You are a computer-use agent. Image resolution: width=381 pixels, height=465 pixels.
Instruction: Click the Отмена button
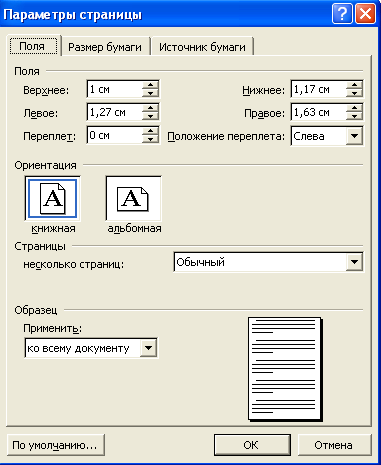[334, 445]
